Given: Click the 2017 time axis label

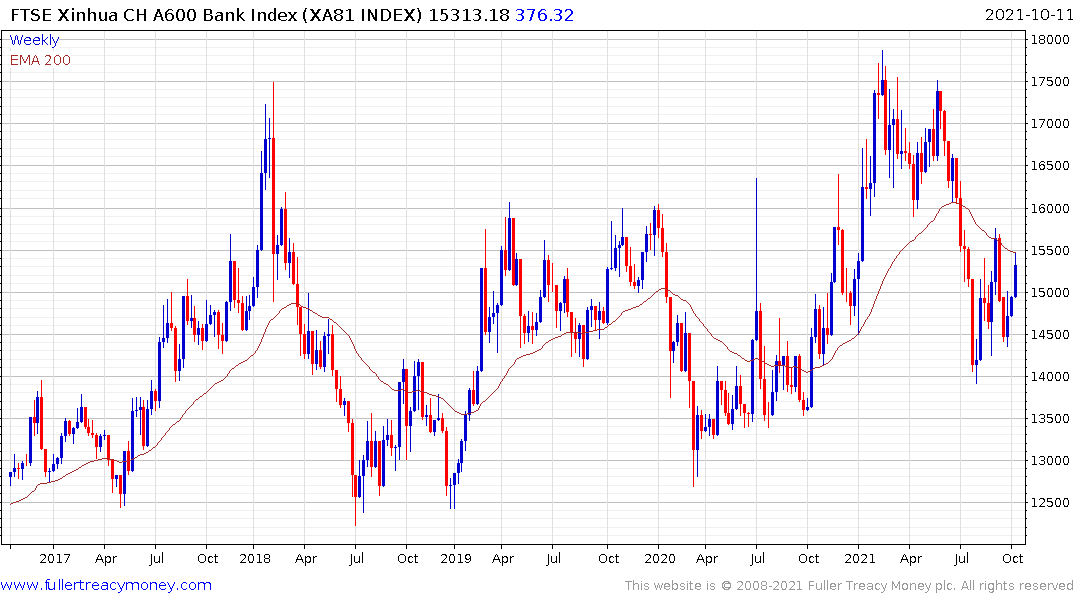Looking at the screenshot, I should pyautogui.click(x=54, y=558).
